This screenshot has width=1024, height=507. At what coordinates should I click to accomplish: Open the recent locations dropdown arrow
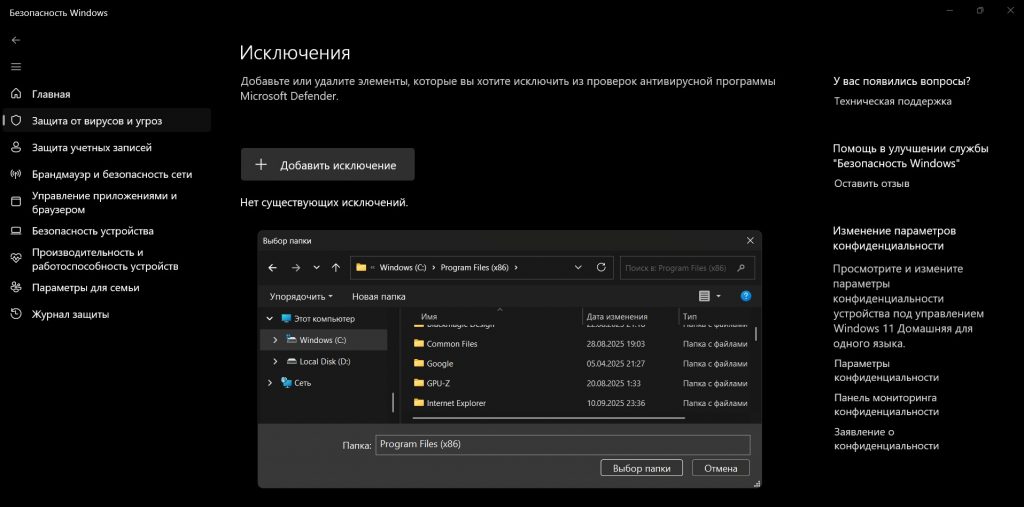[316, 268]
